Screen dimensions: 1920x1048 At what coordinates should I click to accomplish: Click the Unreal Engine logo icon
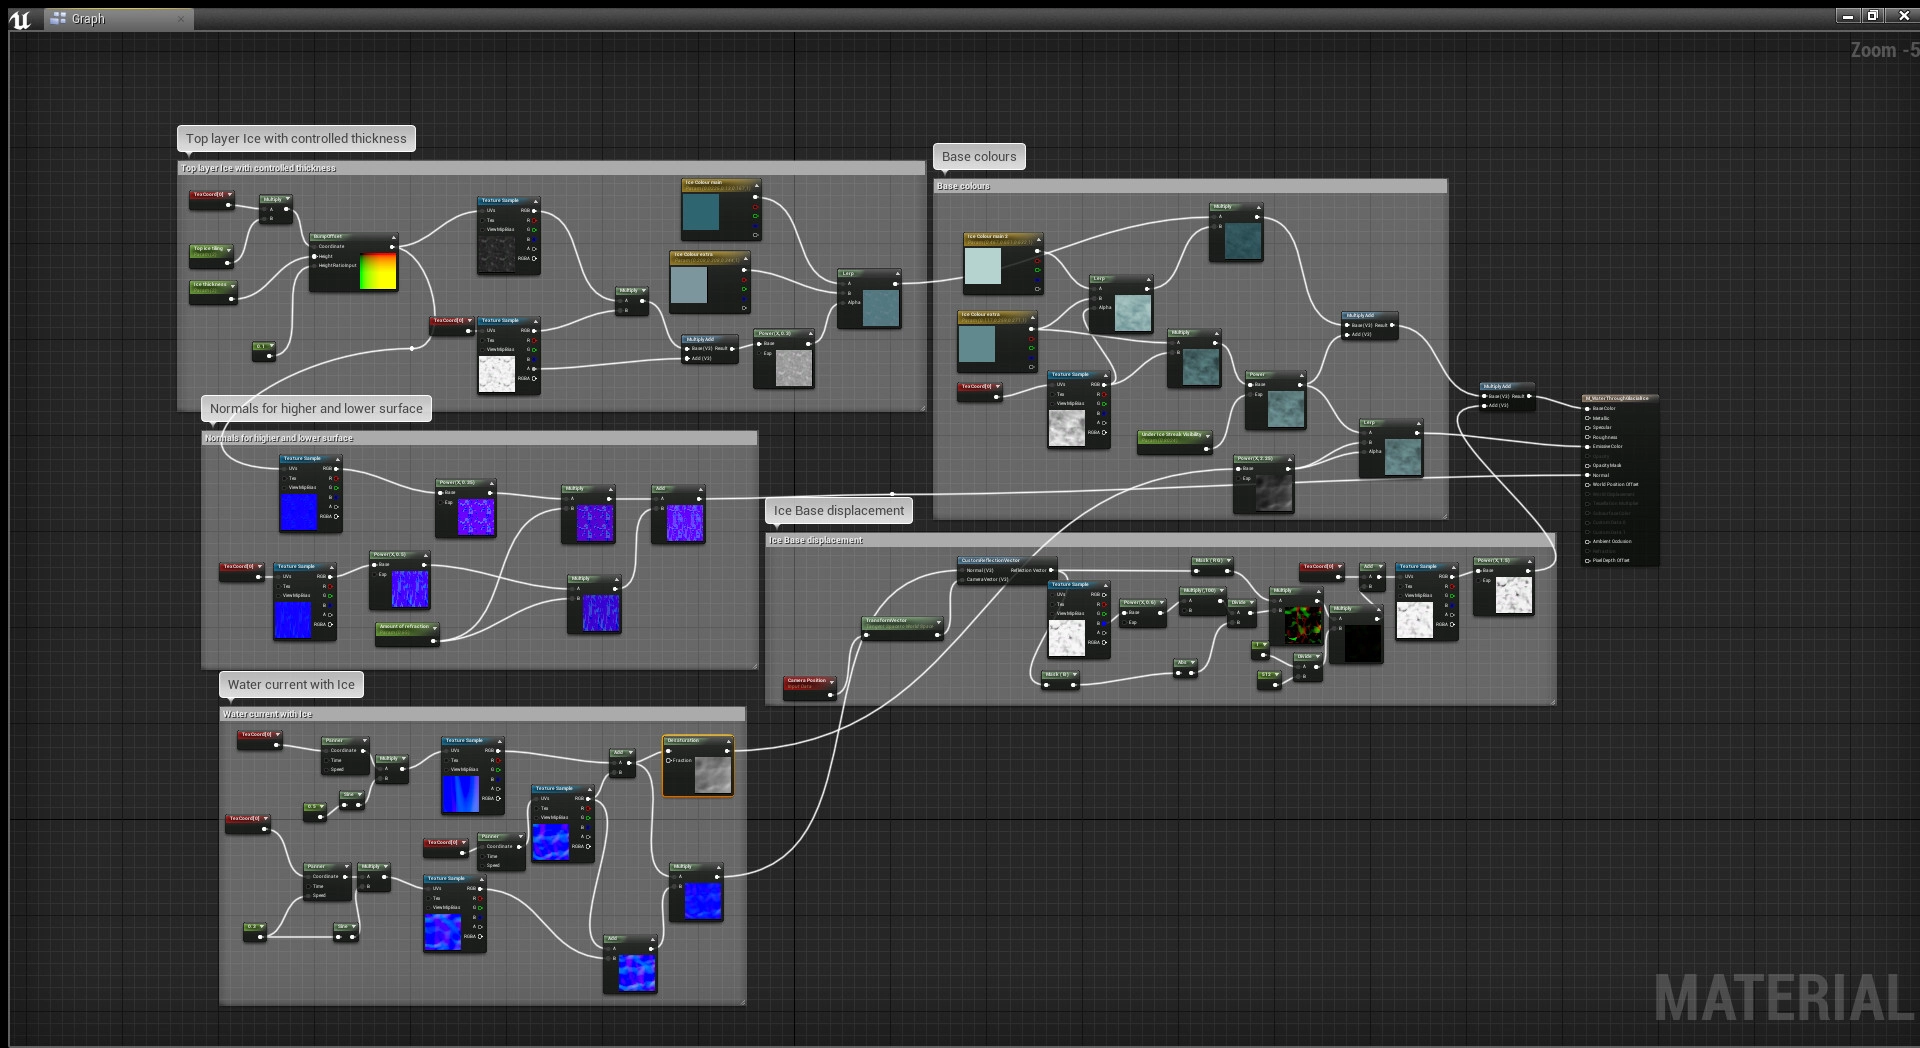pyautogui.click(x=20, y=19)
